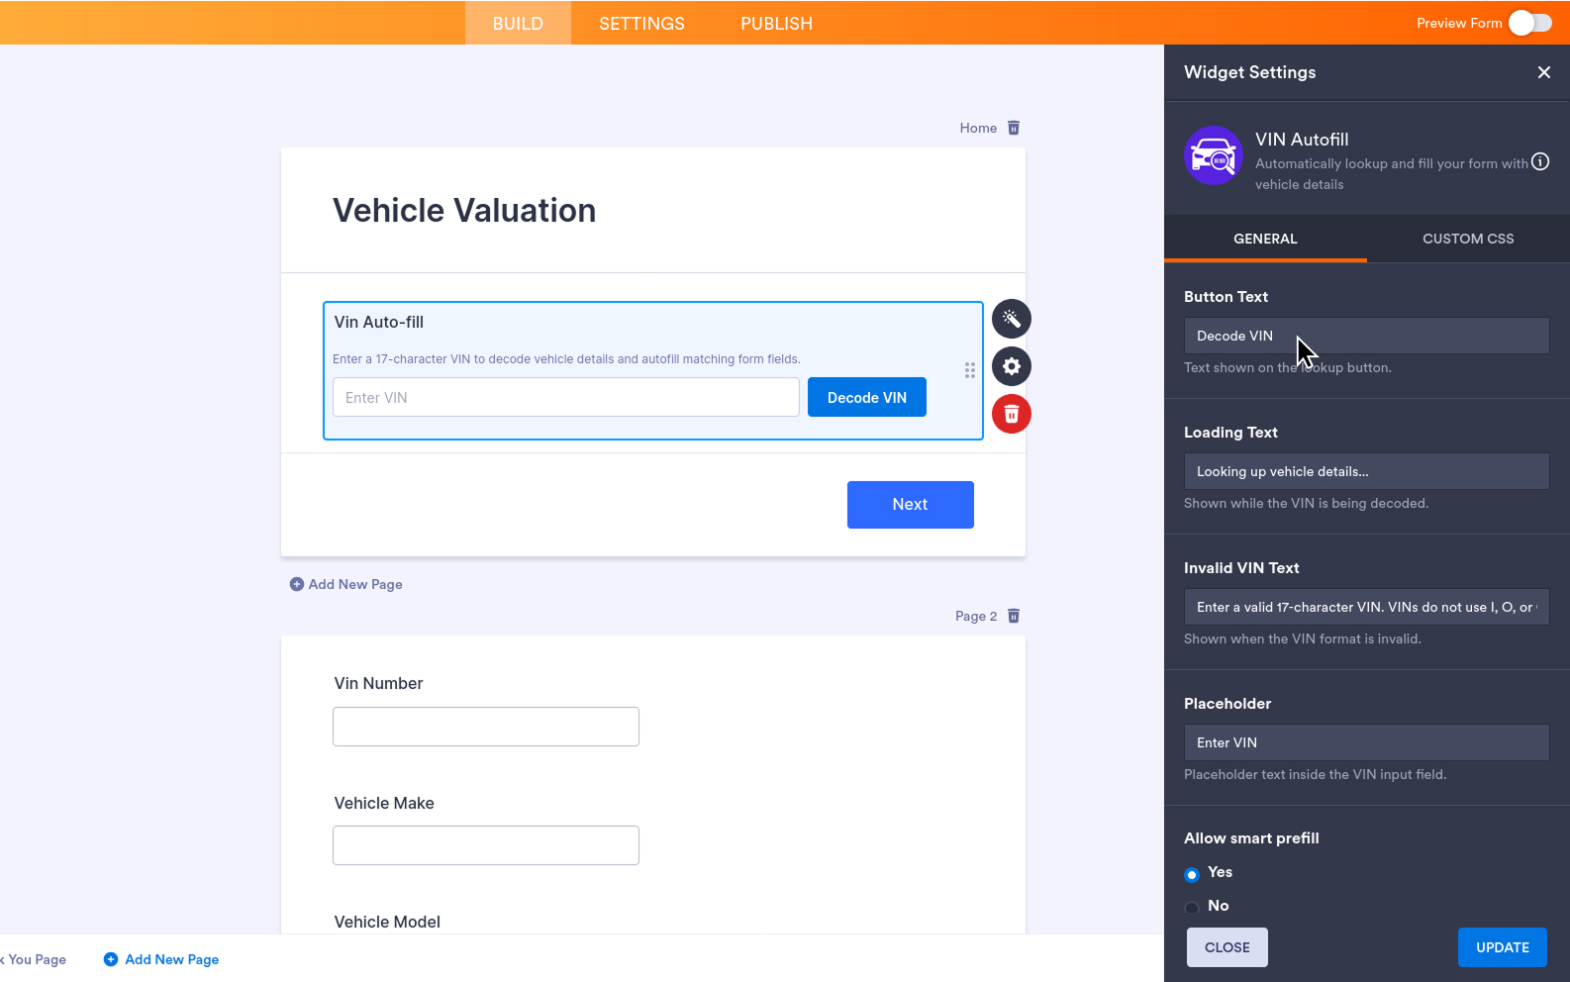Click the plus icon beside Add New Page under form

tap(296, 584)
